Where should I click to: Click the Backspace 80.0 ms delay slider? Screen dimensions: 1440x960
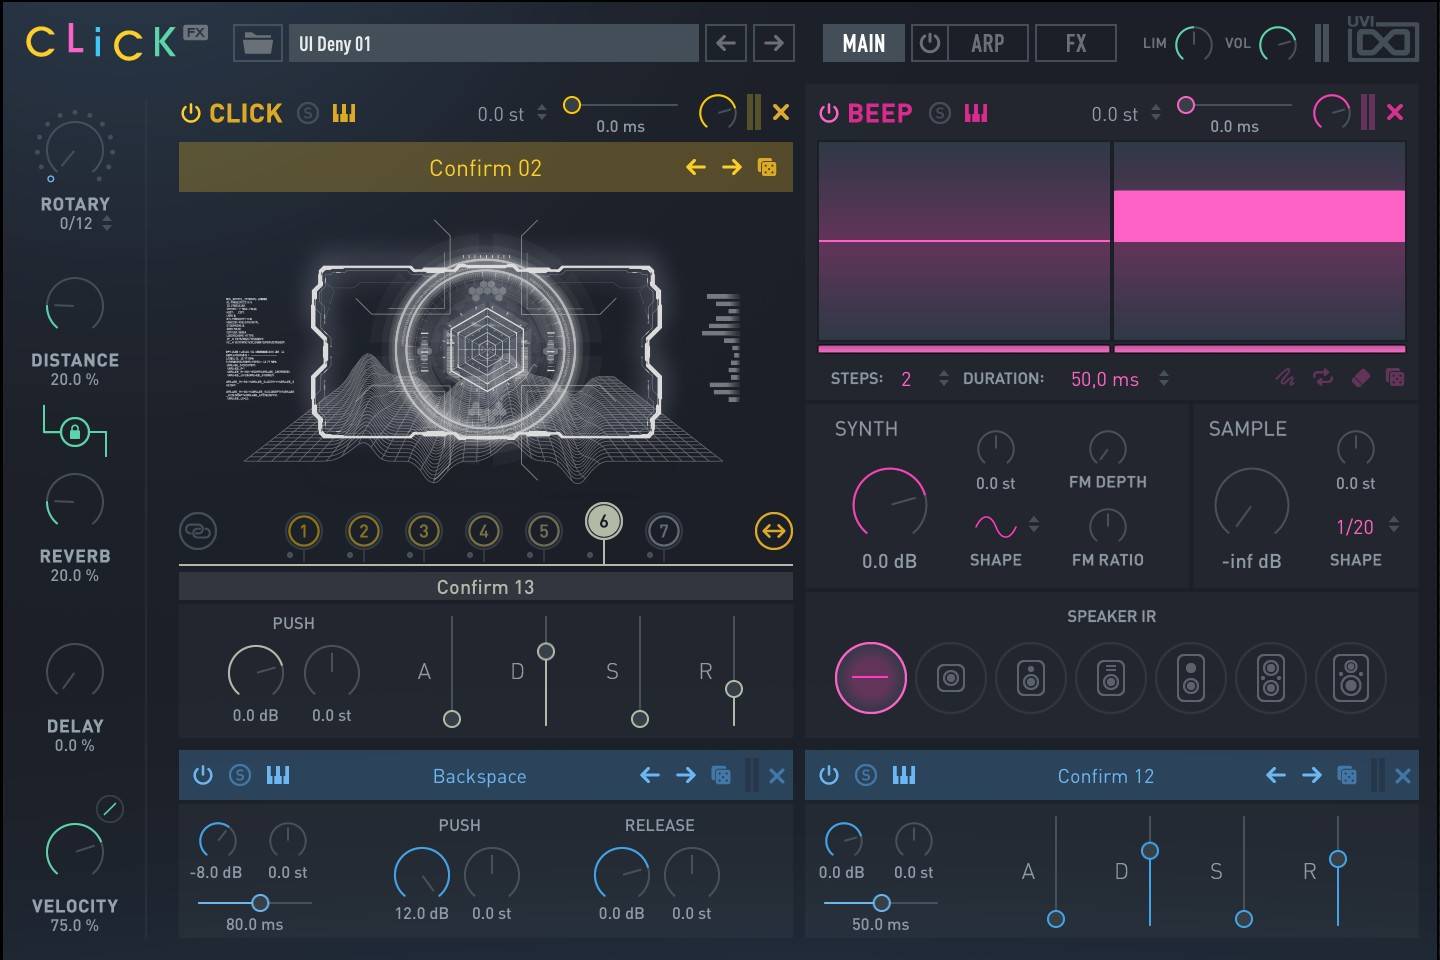coord(260,903)
